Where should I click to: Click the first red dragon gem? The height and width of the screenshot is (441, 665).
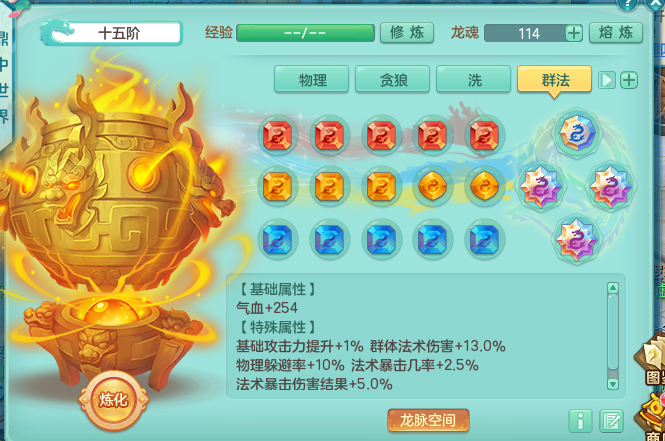pyautogui.click(x=277, y=135)
